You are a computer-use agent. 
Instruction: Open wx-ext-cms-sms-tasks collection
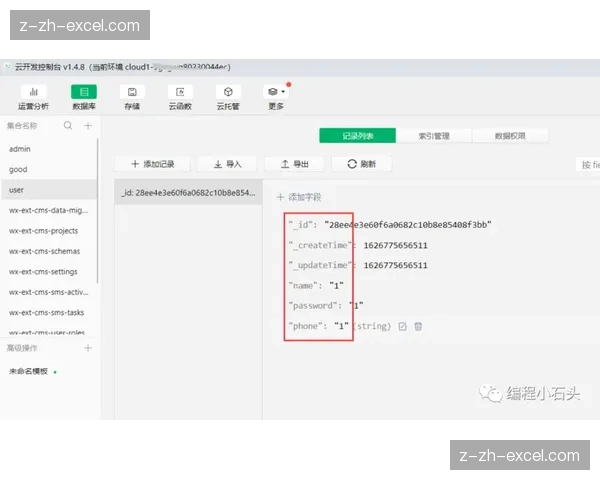click(x=49, y=312)
